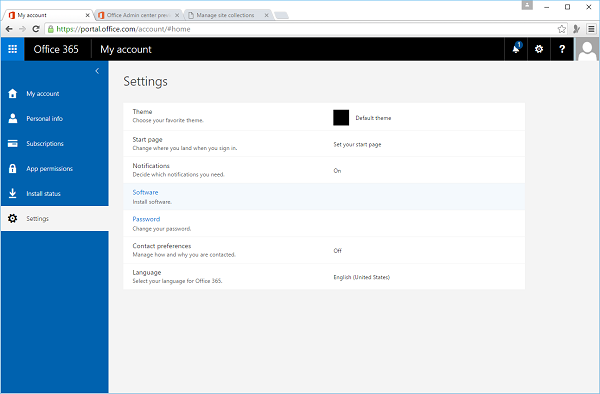Open the Notifications setting heading
This screenshot has height=394, width=600.
point(151,166)
